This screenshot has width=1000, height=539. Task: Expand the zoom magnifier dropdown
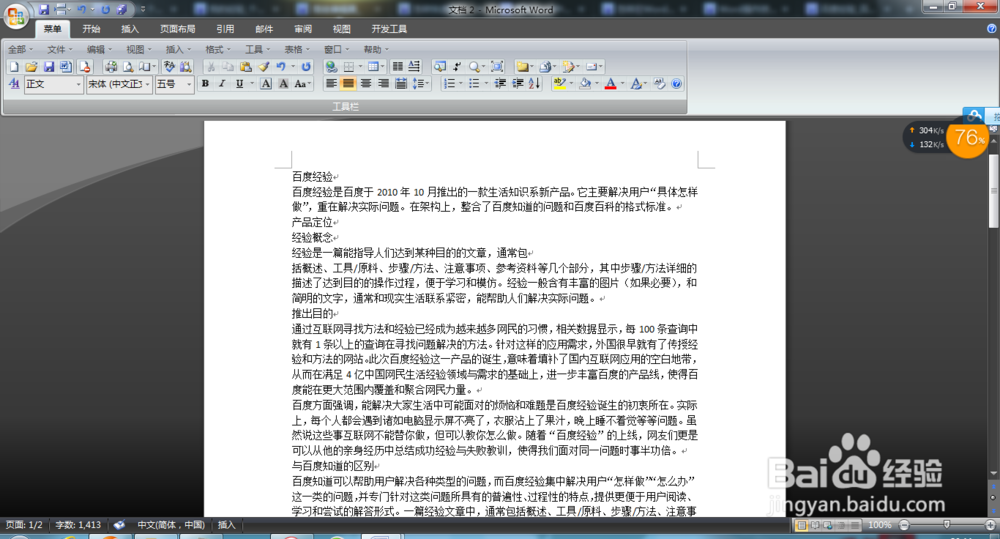483,67
